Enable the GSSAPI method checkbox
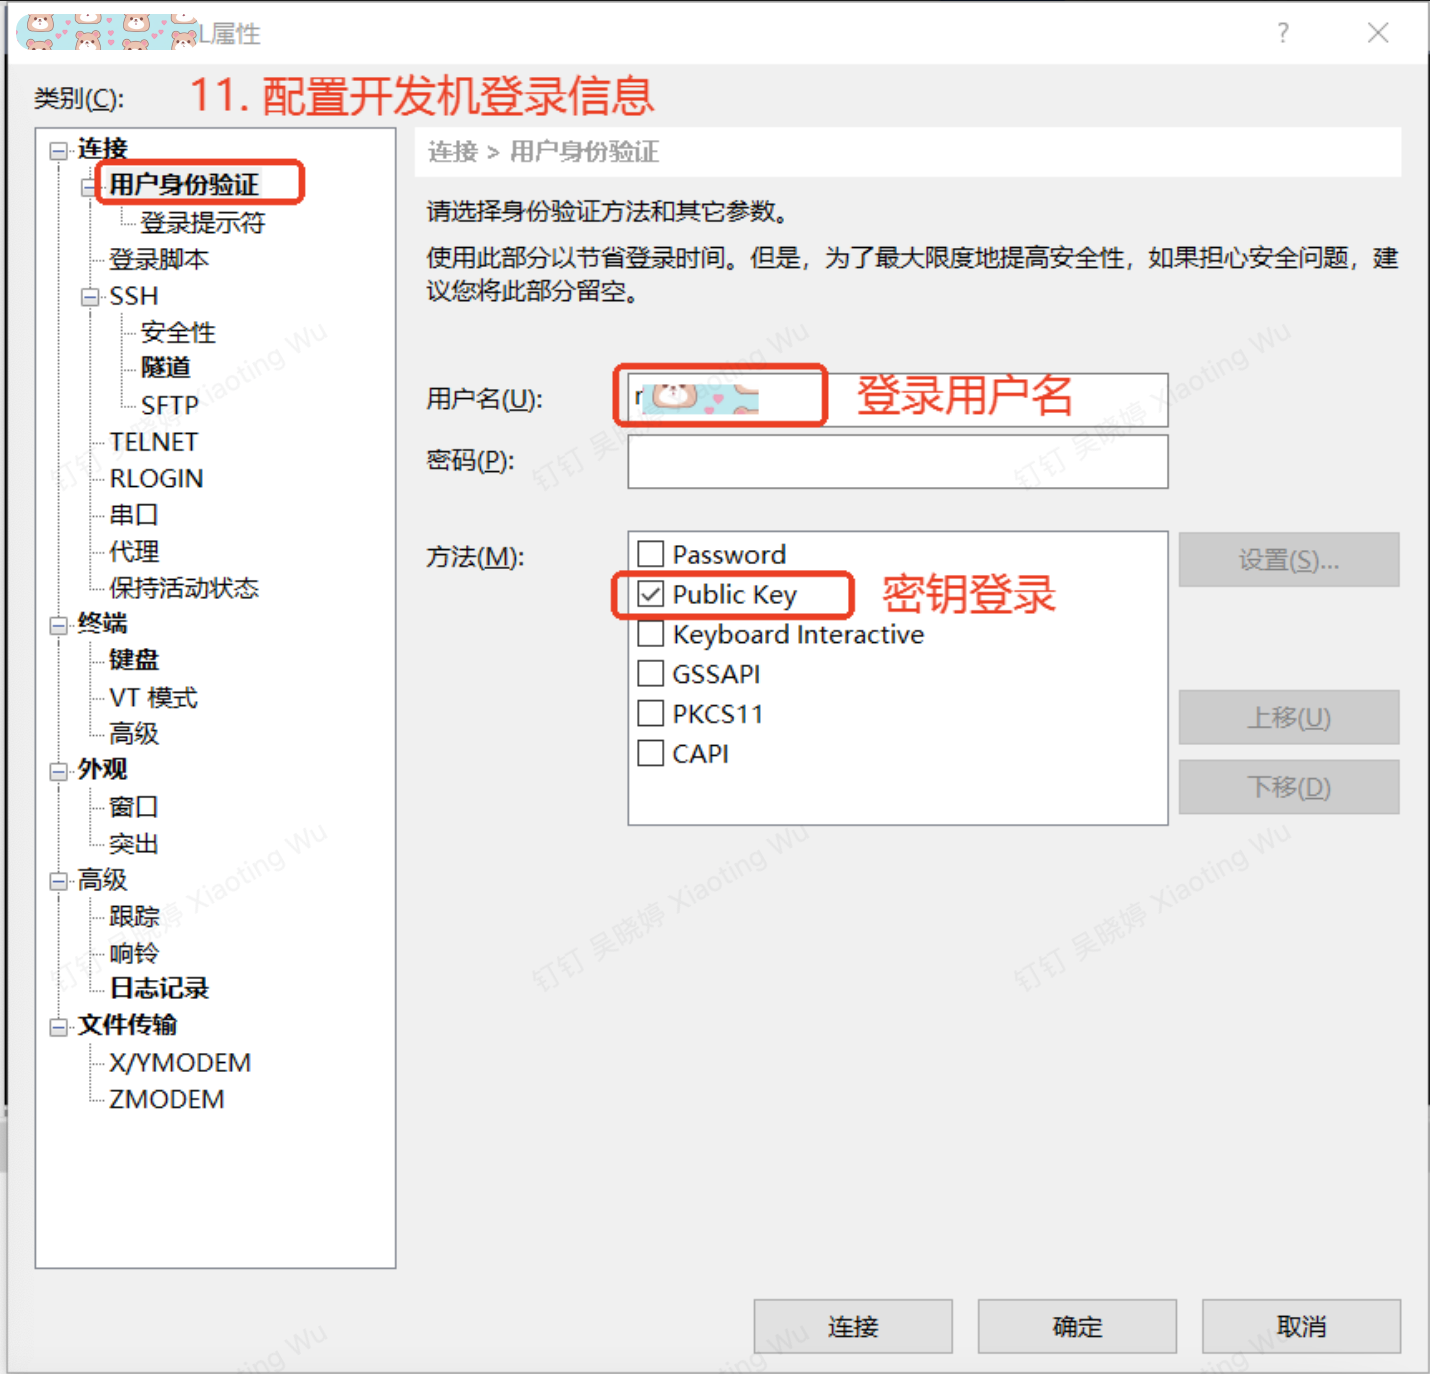Image resolution: width=1430 pixels, height=1374 pixels. pyautogui.click(x=651, y=674)
